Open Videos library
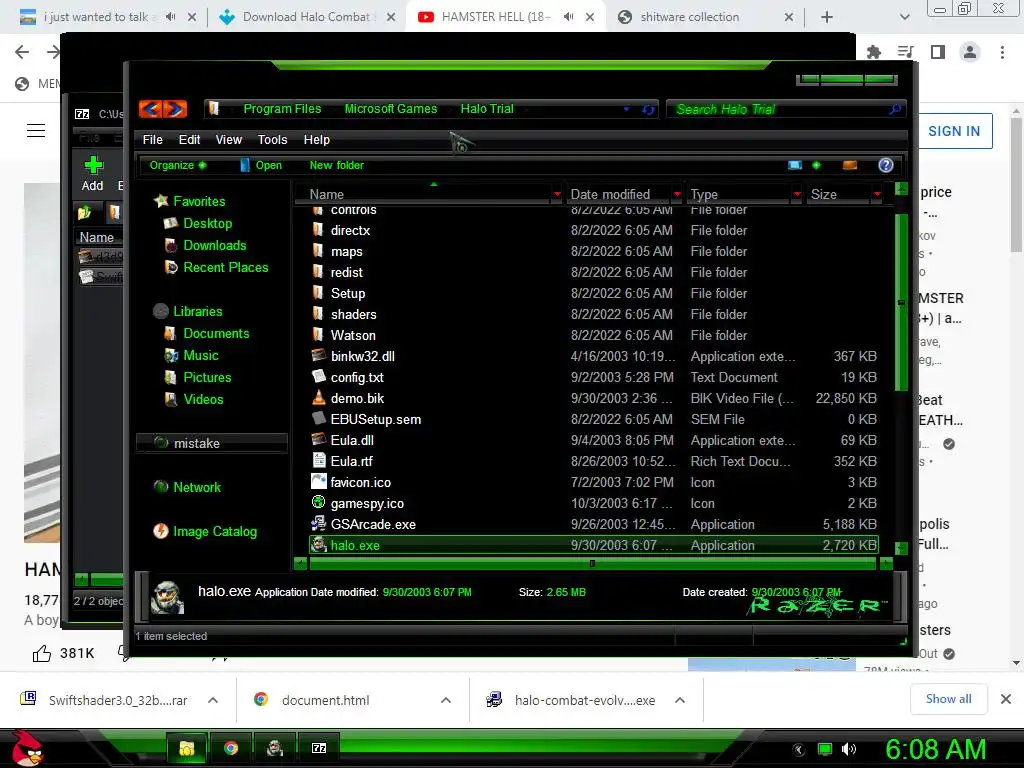This screenshot has width=1024, height=768. (203, 400)
